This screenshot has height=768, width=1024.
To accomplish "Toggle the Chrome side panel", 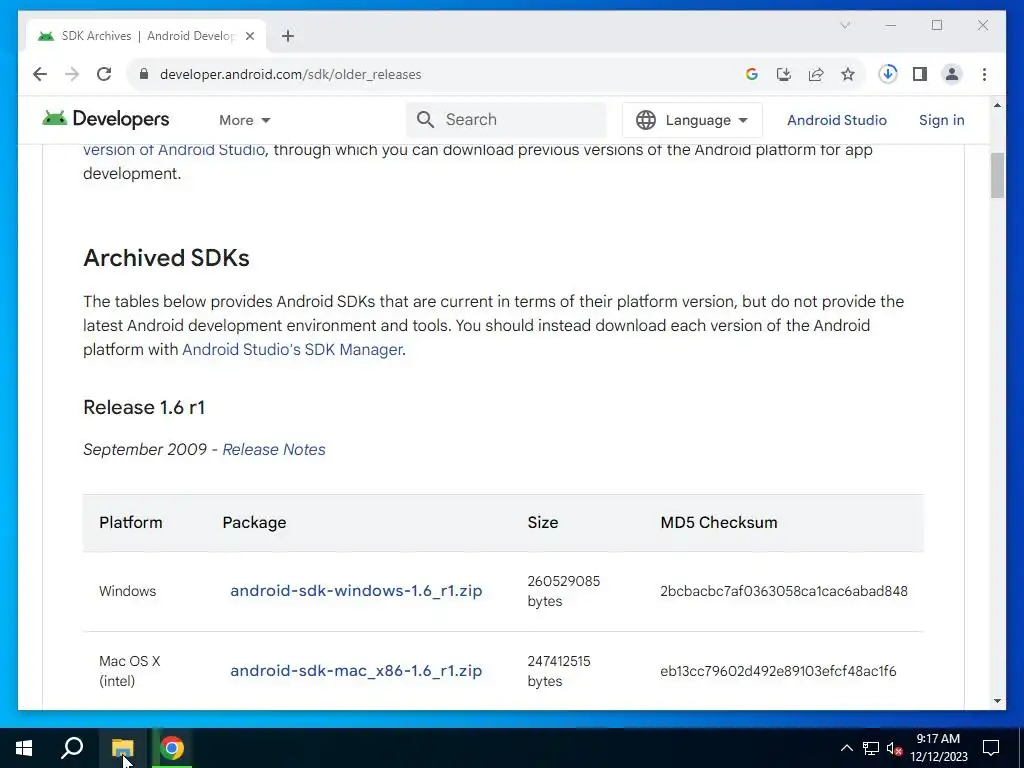I will (920, 74).
